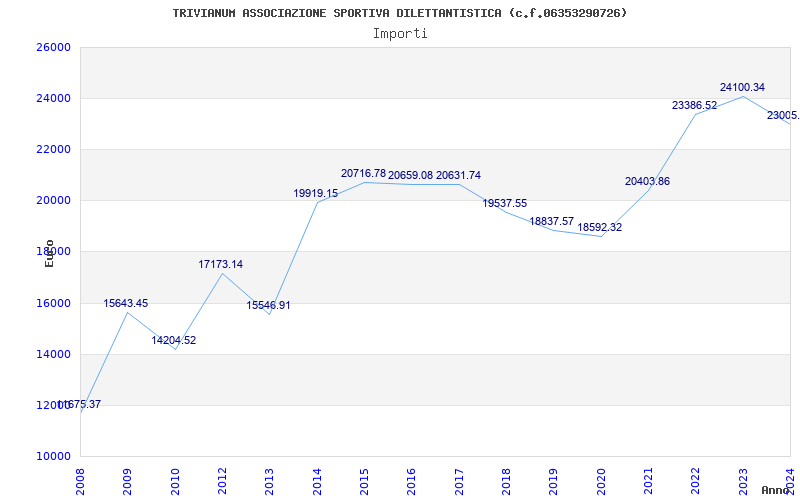Click the 14000 y-axis tick label
The image size is (800, 500).
click(x=53, y=355)
